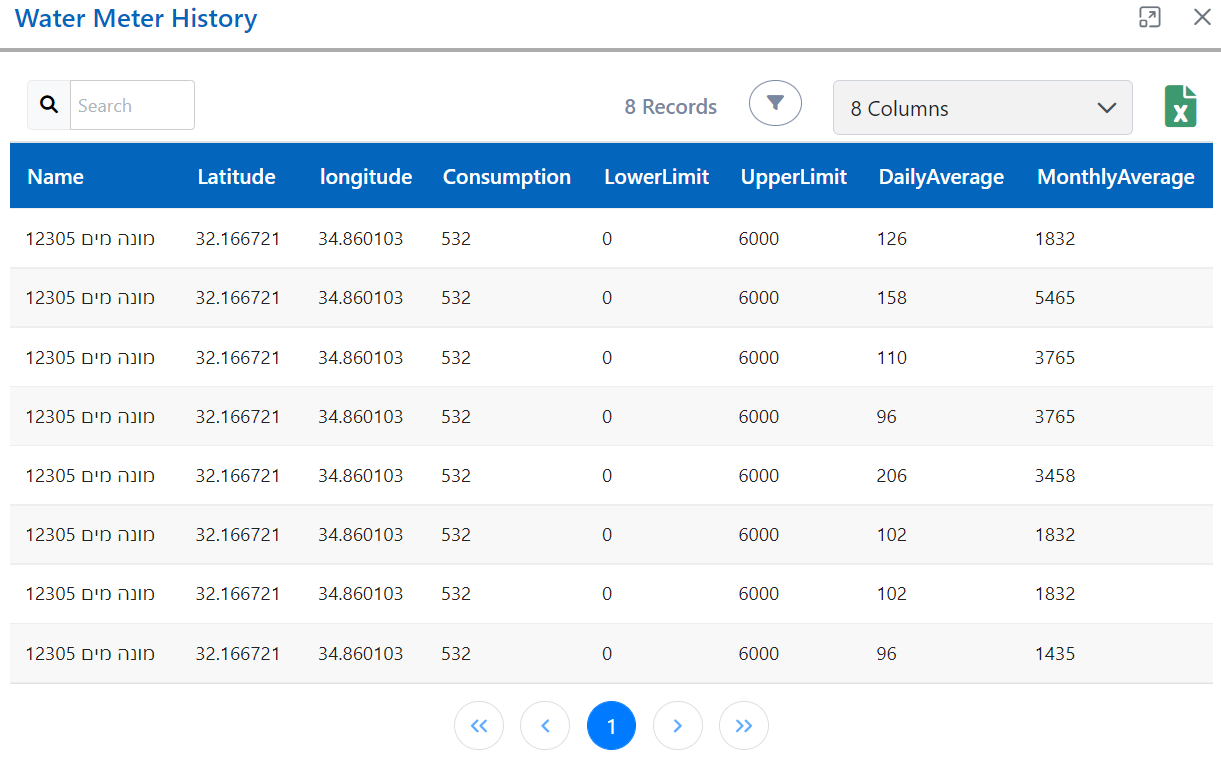Click the search magnifier icon
The image size is (1221, 762).
[x=48, y=104]
